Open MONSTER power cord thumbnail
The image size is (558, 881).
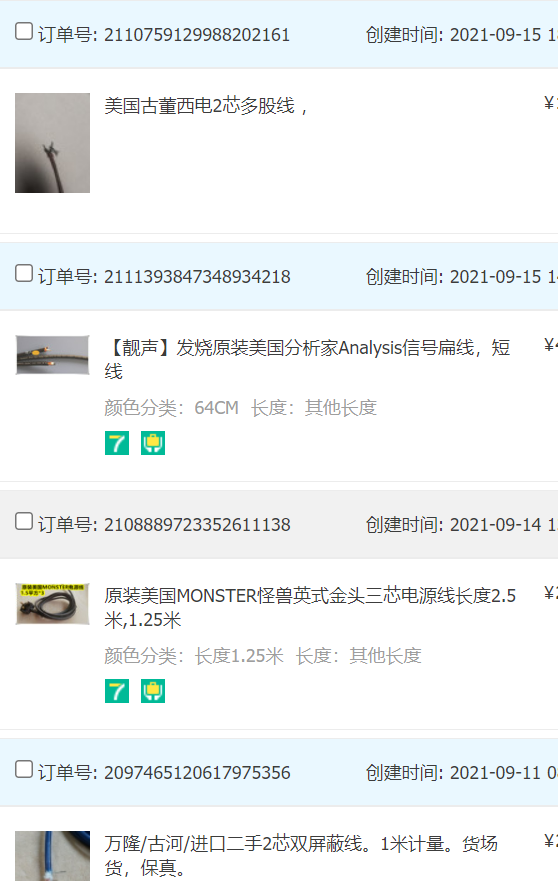pyautogui.click(x=52, y=604)
